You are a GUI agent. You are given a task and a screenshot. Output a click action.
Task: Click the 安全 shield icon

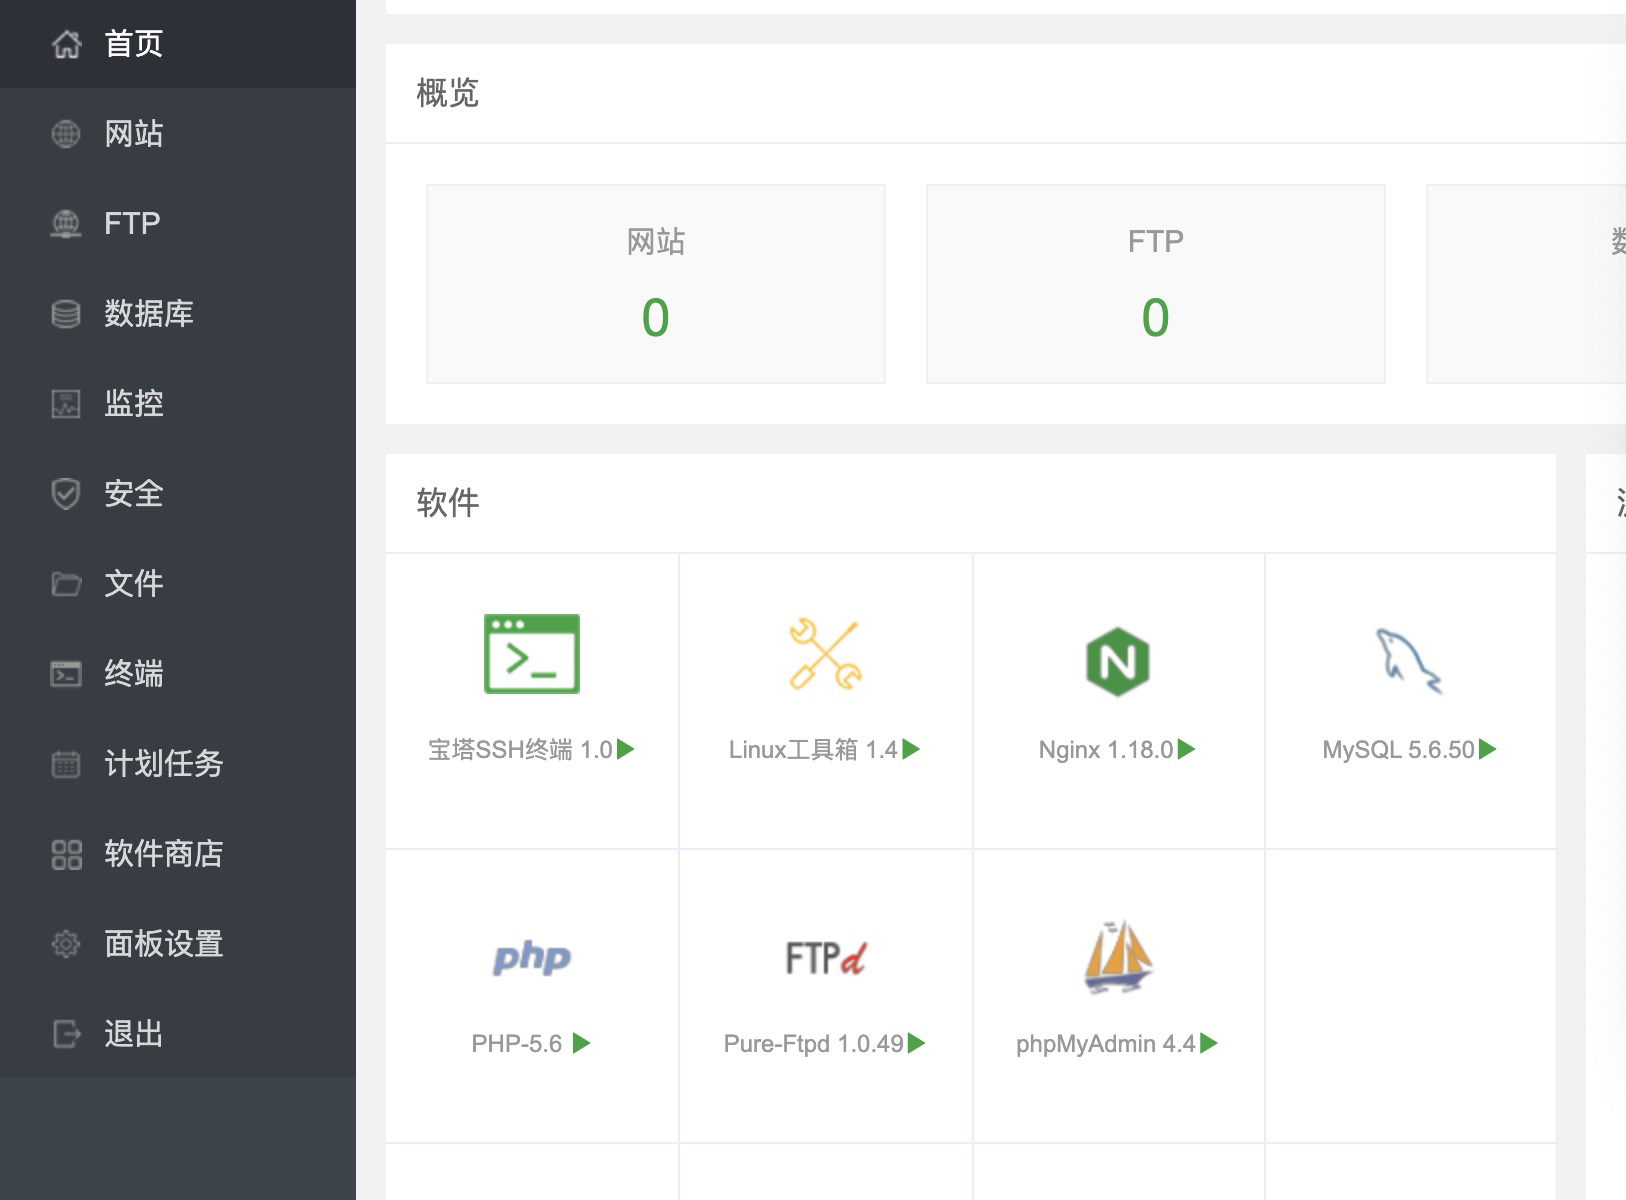click(64, 494)
